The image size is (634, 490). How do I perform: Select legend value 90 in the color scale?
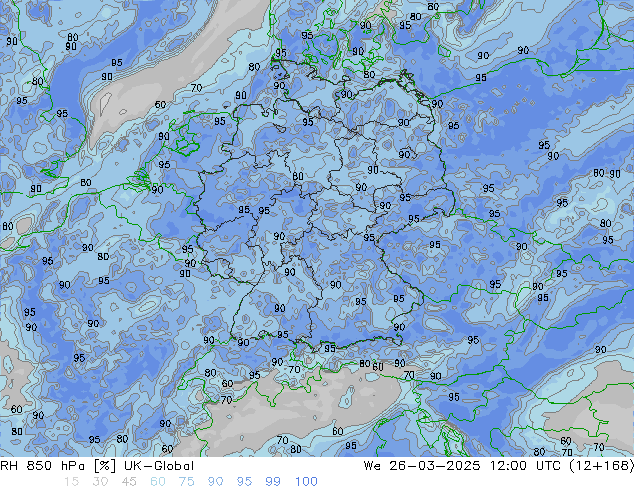point(215,482)
